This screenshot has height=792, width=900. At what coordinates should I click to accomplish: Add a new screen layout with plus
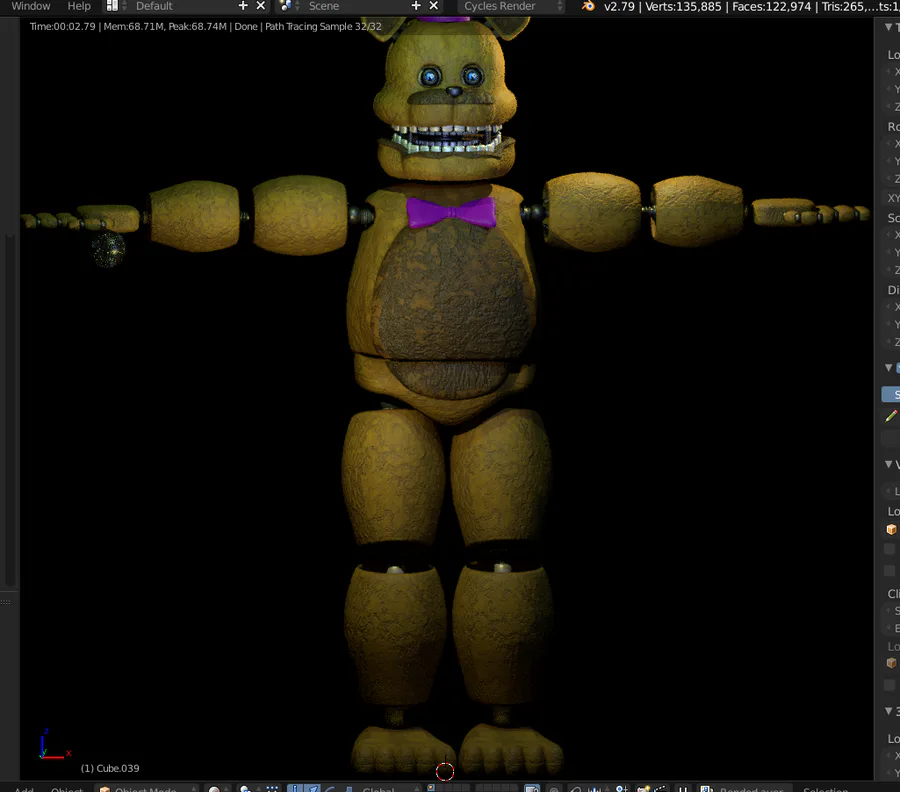tap(243, 6)
